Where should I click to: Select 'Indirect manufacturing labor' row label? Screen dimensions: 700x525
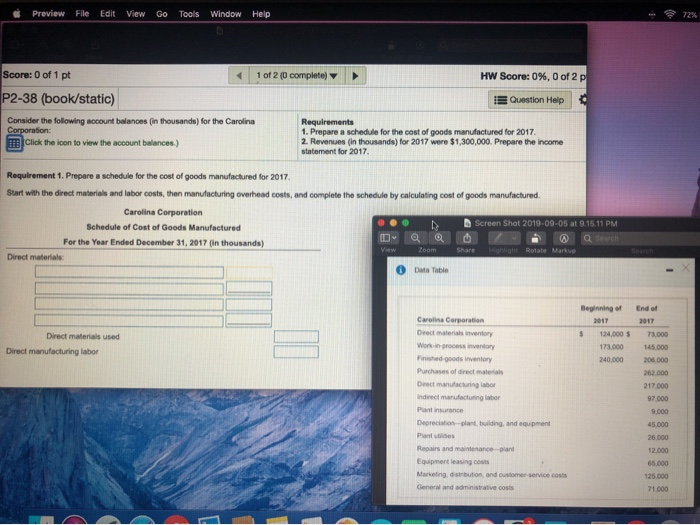coord(458,397)
